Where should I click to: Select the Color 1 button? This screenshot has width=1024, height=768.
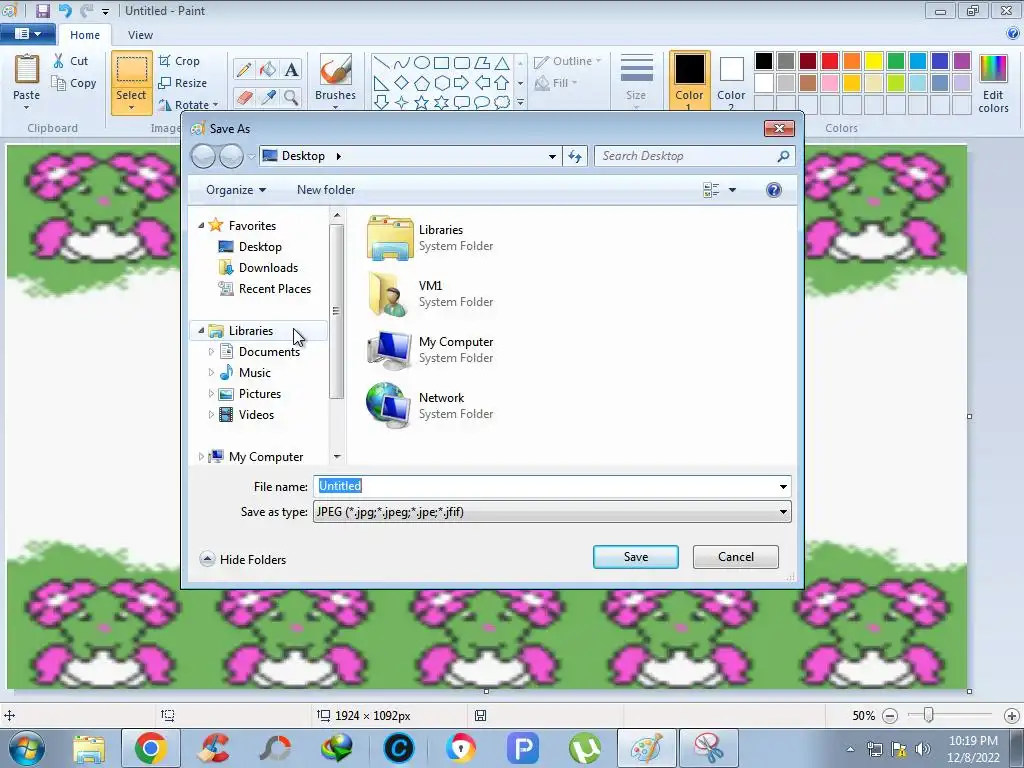pyautogui.click(x=690, y=80)
